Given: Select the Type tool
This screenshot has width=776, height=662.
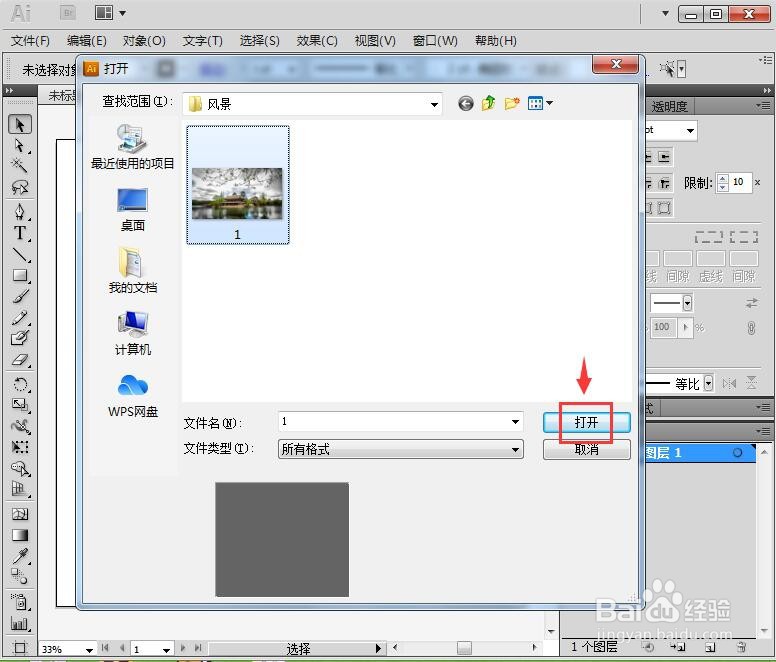Looking at the screenshot, I should click(x=20, y=233).
